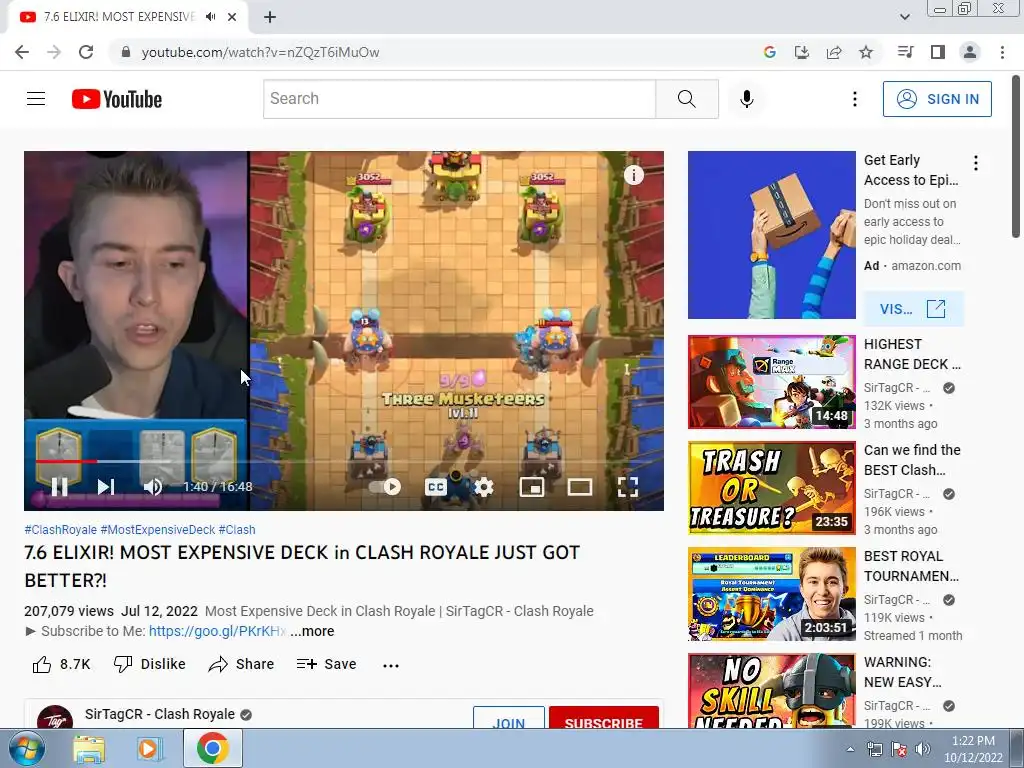Dislike the video
Screen dimensions: 1024x768
150,664
